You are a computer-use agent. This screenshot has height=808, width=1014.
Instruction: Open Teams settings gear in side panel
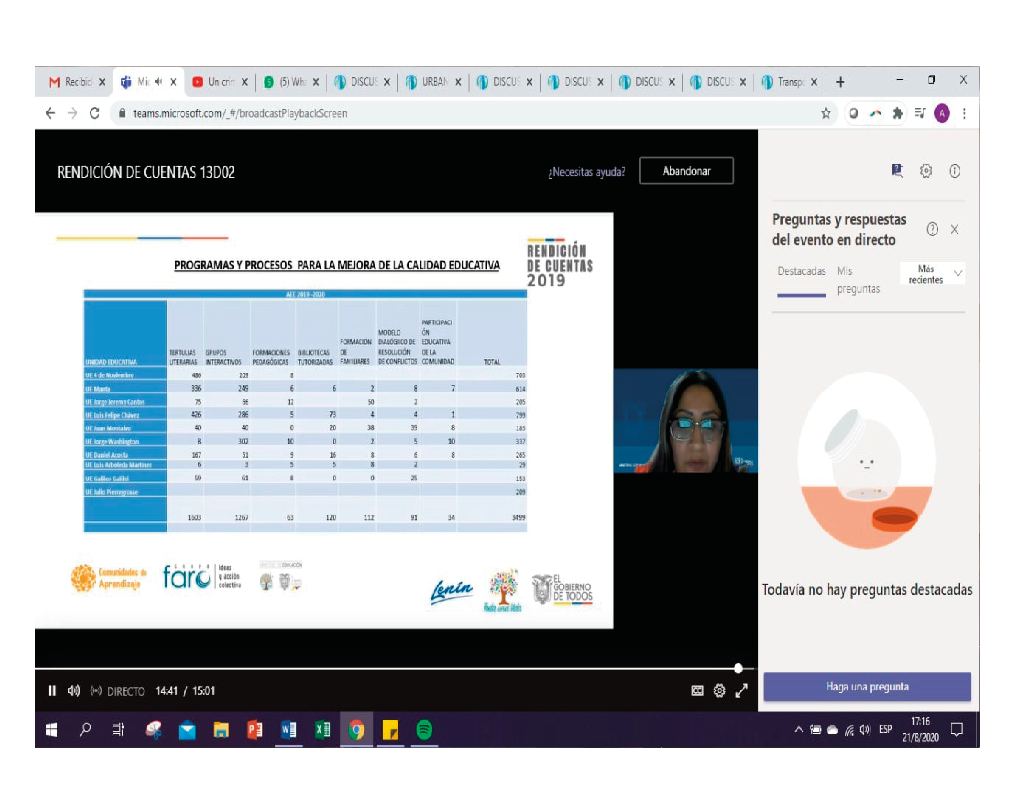pyautogui.click(x=926, y=171)
